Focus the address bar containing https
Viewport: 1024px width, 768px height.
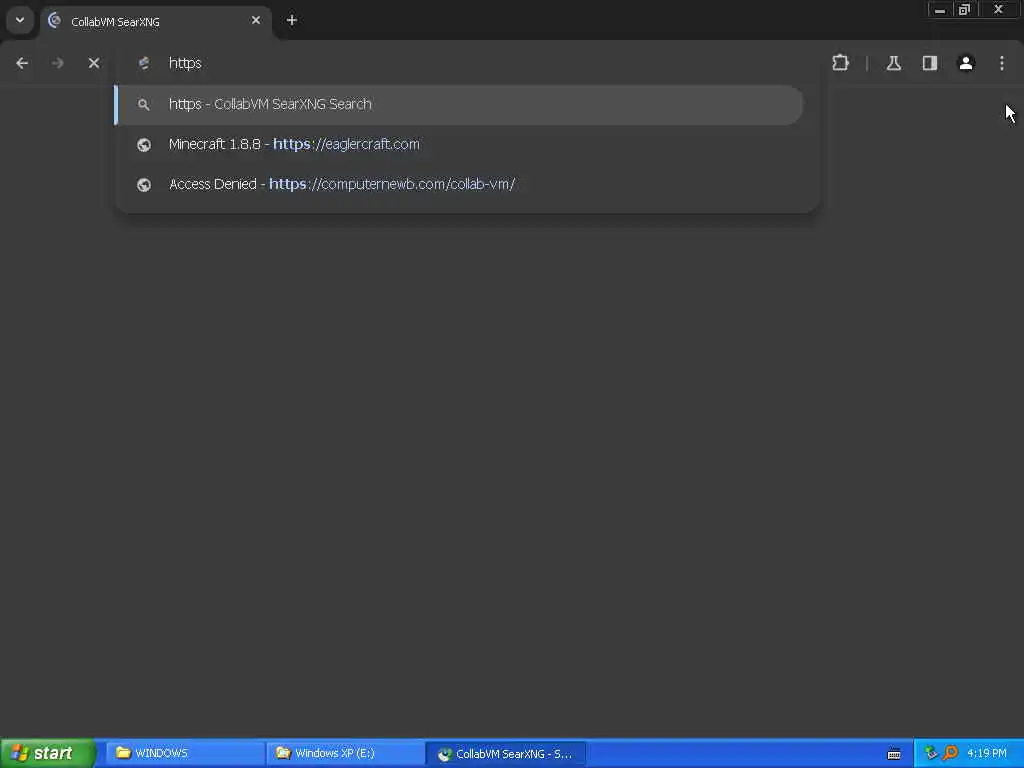468,63
